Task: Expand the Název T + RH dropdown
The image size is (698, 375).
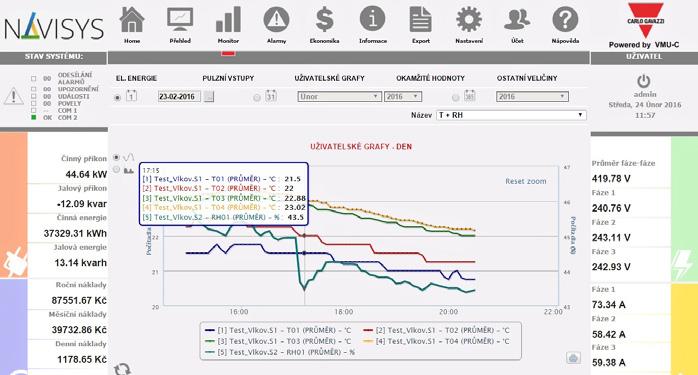Action: tap(511, 115)
